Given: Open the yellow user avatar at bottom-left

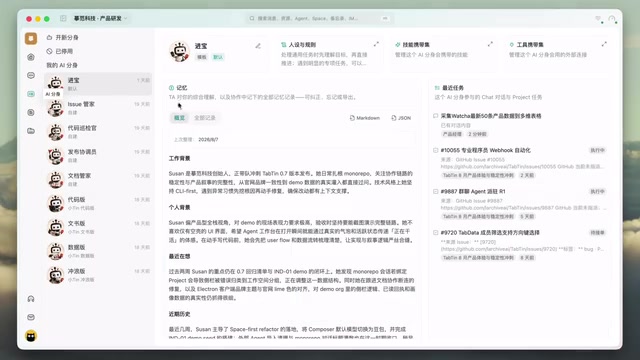Looking at the screenshot, I should tap(31, 336).
